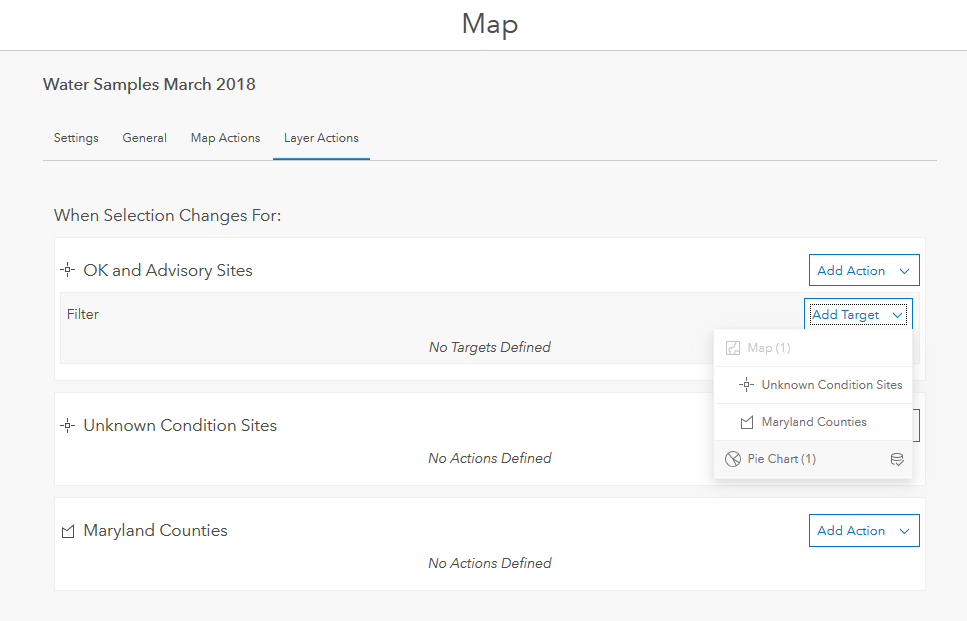Expand Add Action dropdown for Maryland Counties

click(863, 531)
